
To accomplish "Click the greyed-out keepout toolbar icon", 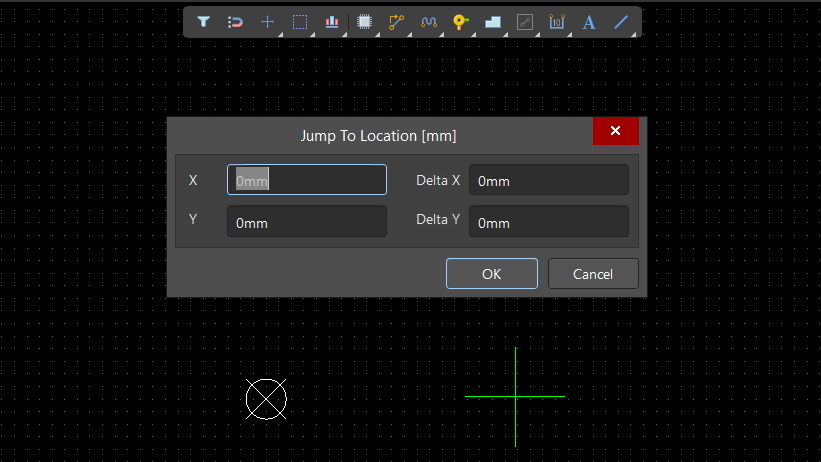I will click(524, 21).
